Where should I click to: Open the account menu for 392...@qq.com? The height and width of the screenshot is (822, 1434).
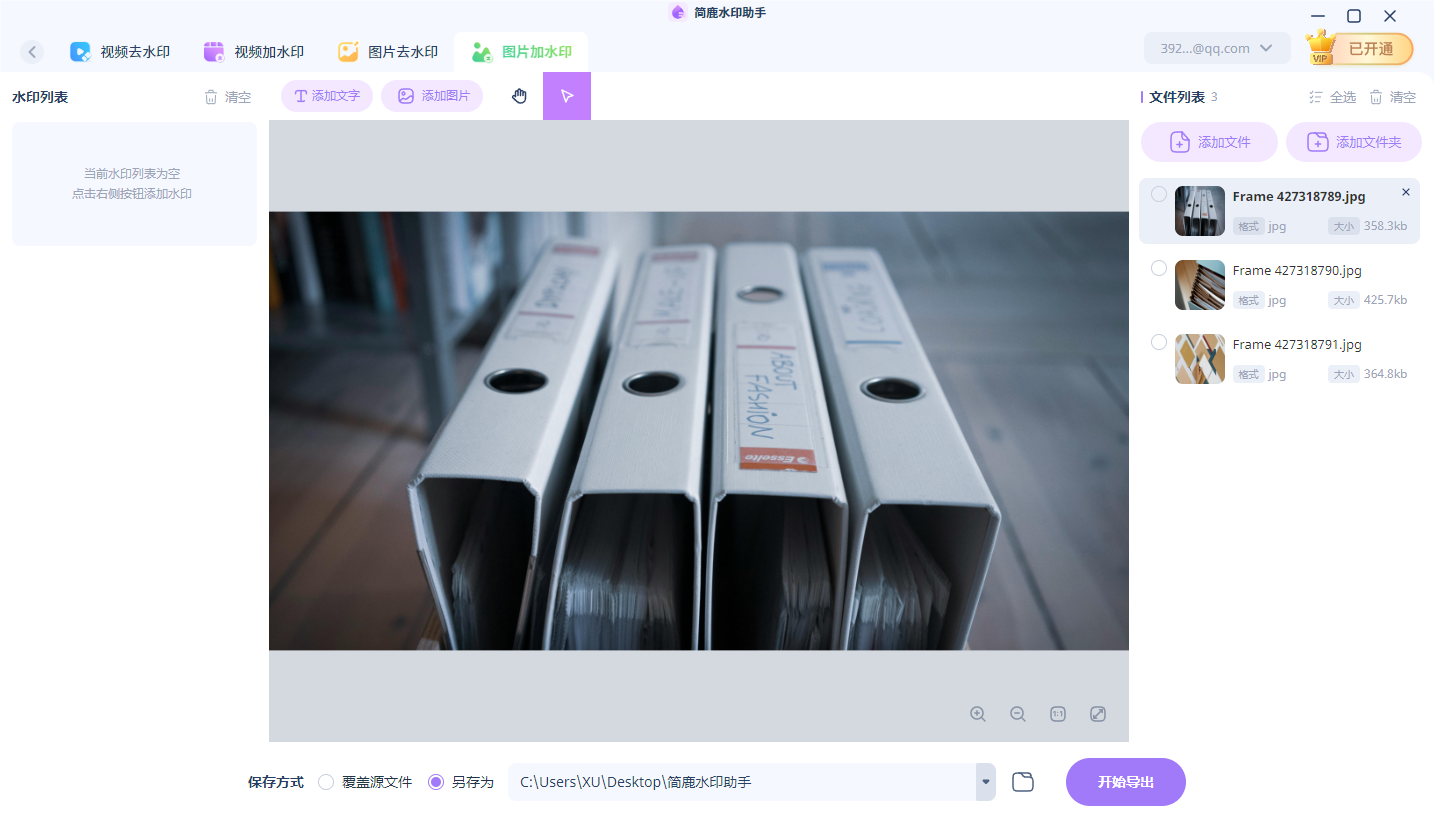point(1217,47)
